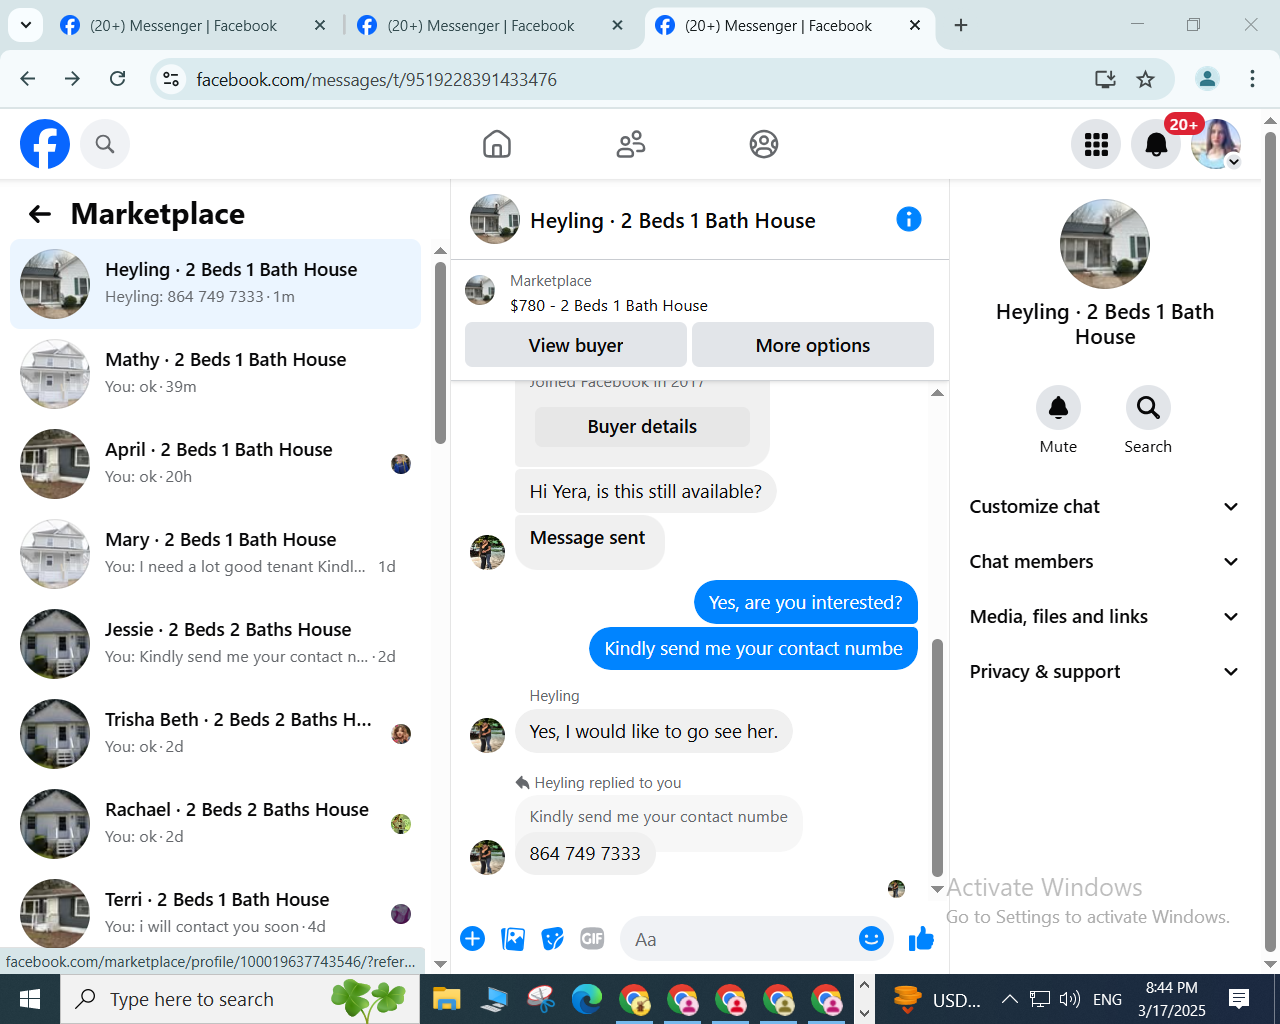Open a new browser tab
Screen dimensions: 1280x1024
[x=961, y=26]
